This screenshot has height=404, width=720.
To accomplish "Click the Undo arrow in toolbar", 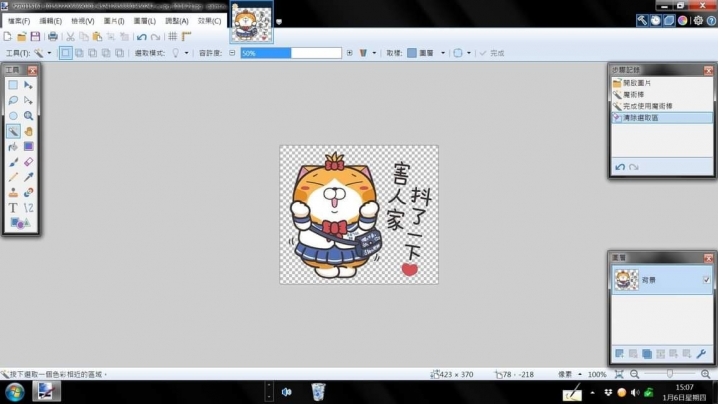I will [141, 36].
